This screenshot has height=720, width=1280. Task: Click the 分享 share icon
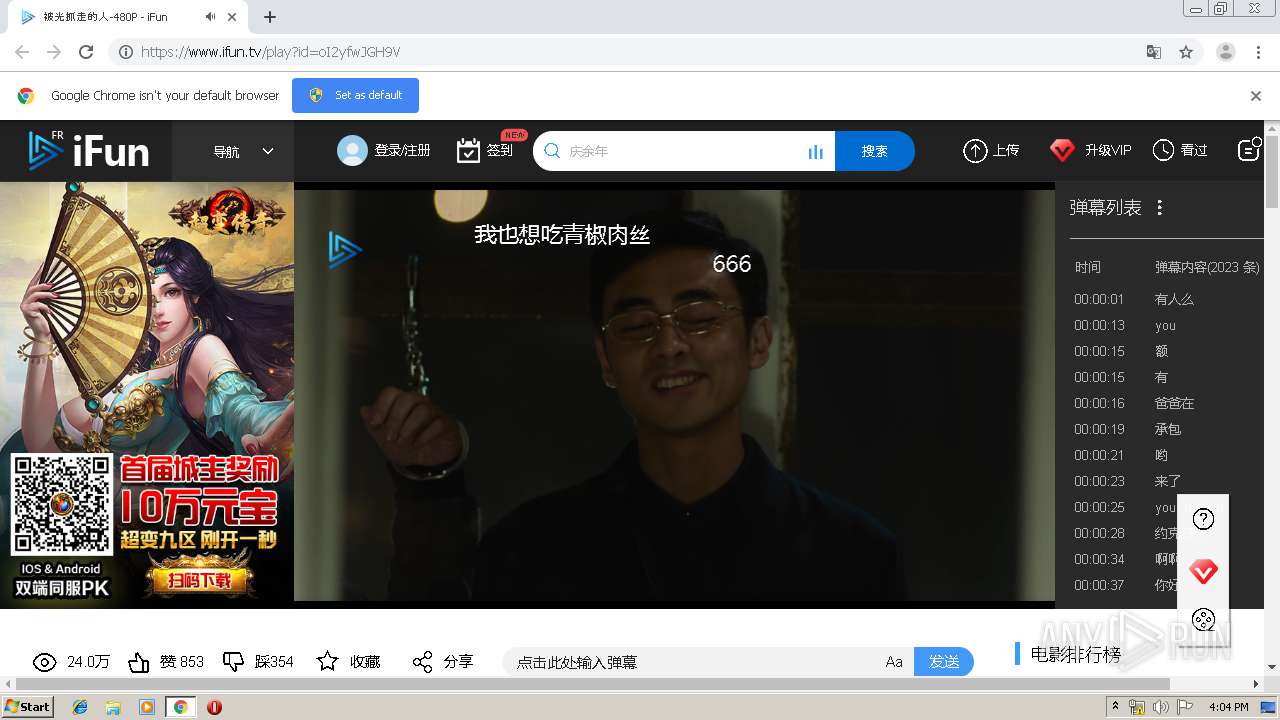[422, 662]
